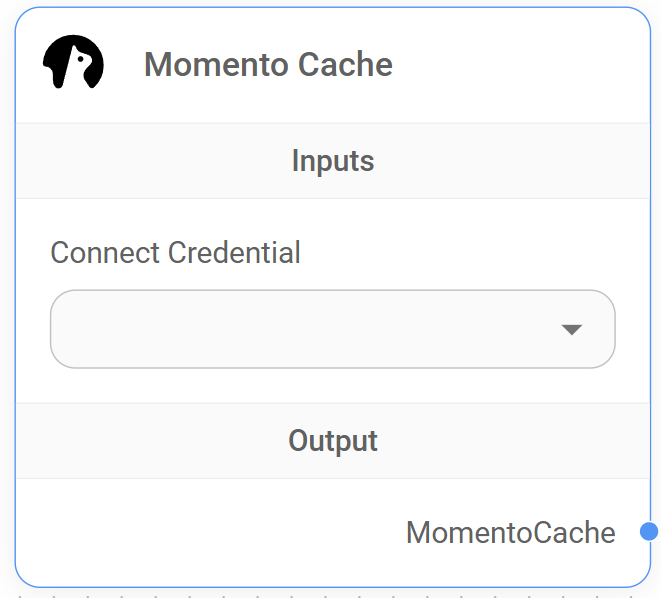
Task: Click the blue MomentoCache output connector dot
Action: click(648, 531)
